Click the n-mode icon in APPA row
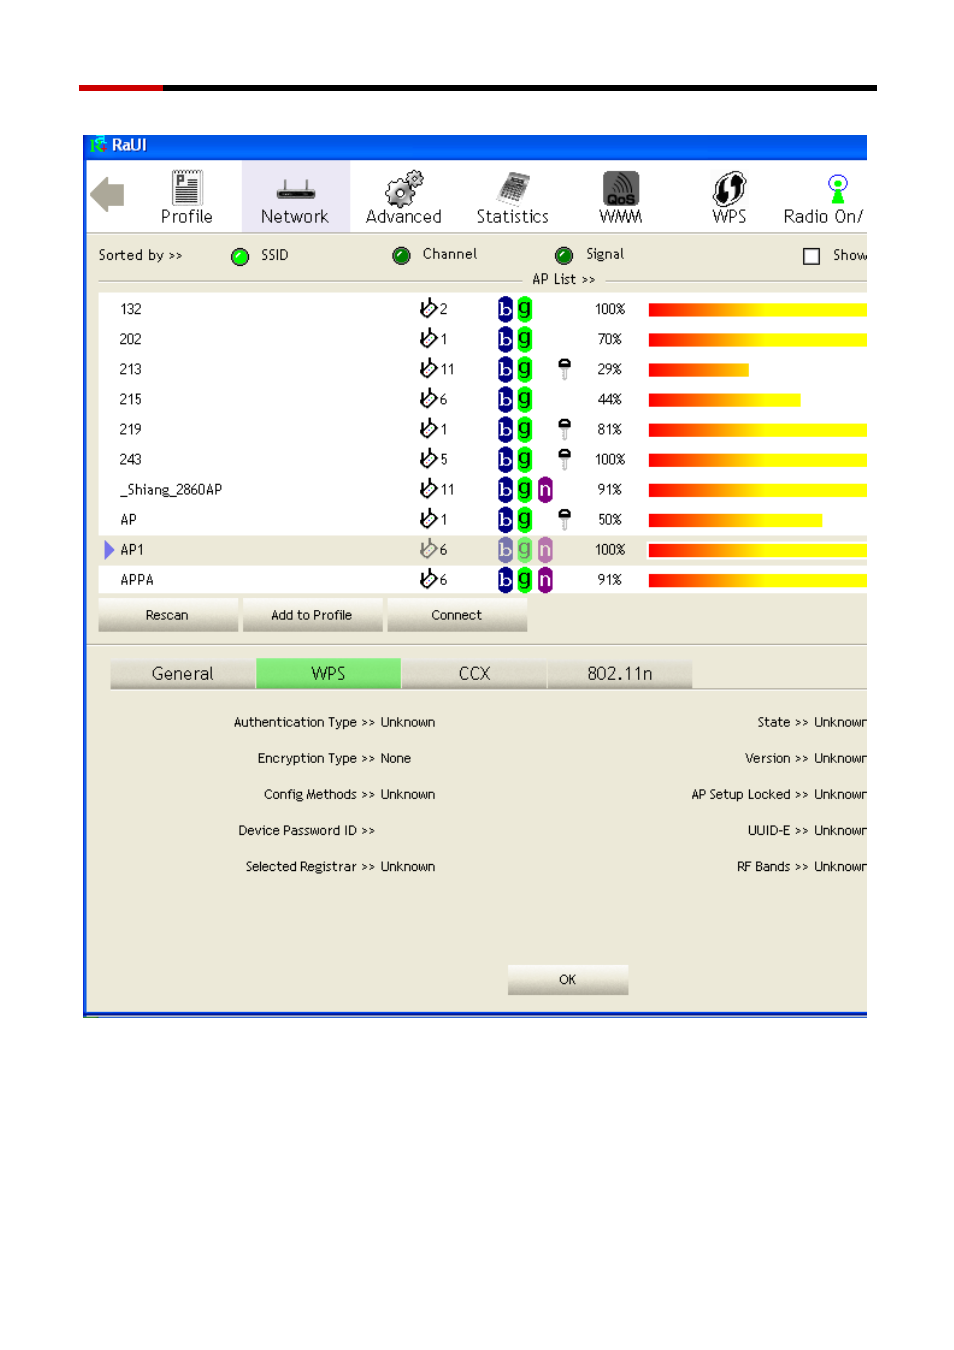Image resolution: width=954 pixels, height=1350 pixels. (545, 579)
